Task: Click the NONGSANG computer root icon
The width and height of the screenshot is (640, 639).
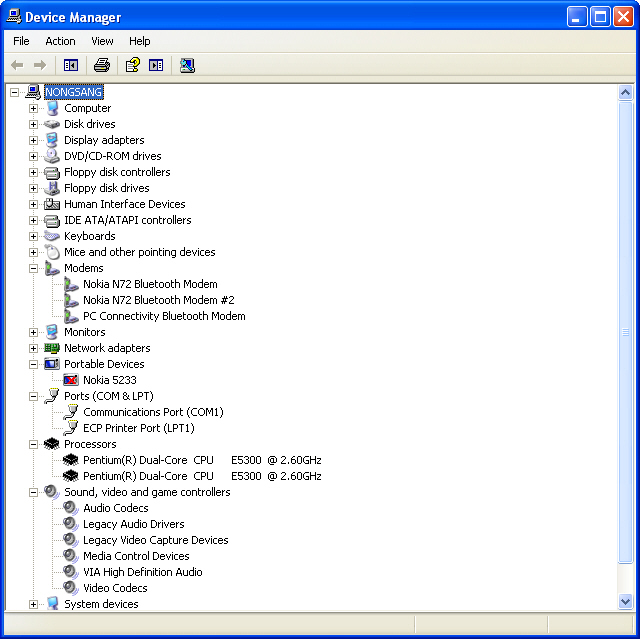Action: point(33,92)
